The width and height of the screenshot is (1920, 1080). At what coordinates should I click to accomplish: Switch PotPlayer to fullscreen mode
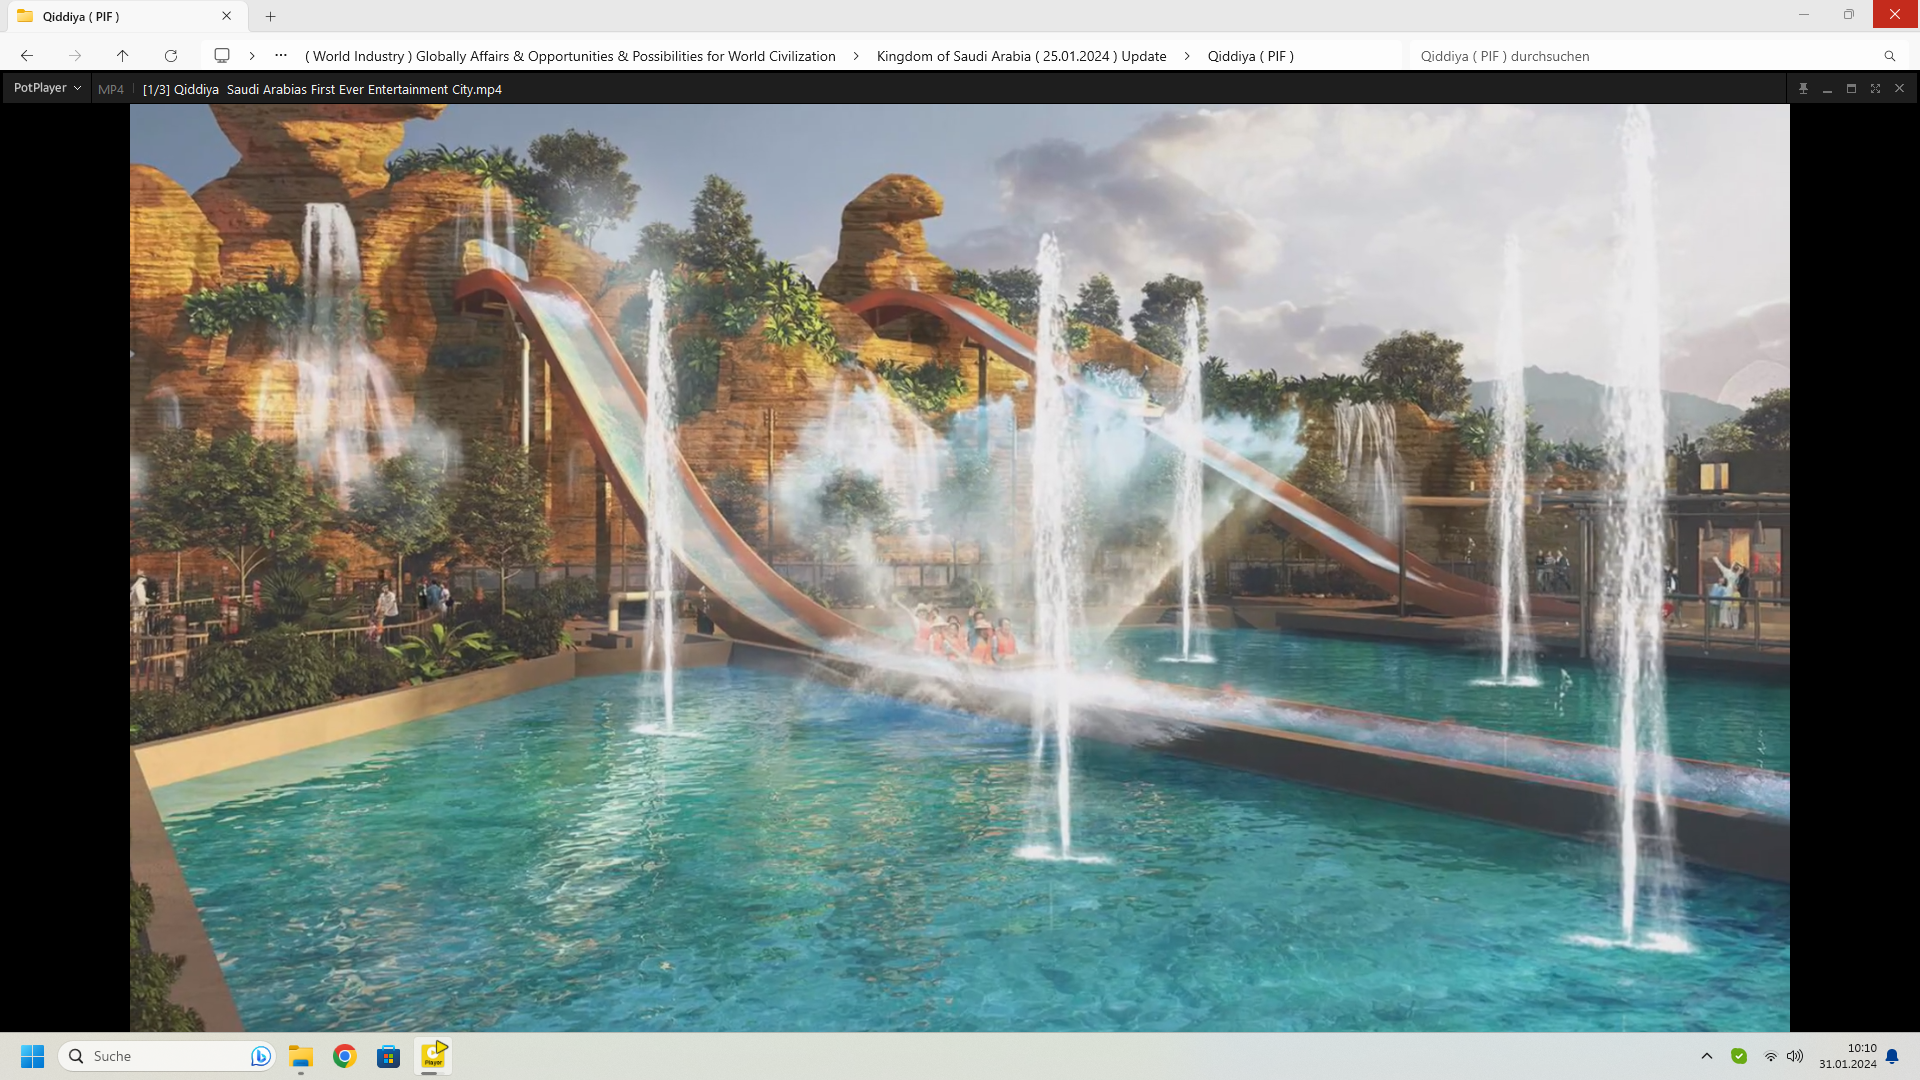(x=1875, y=88)
